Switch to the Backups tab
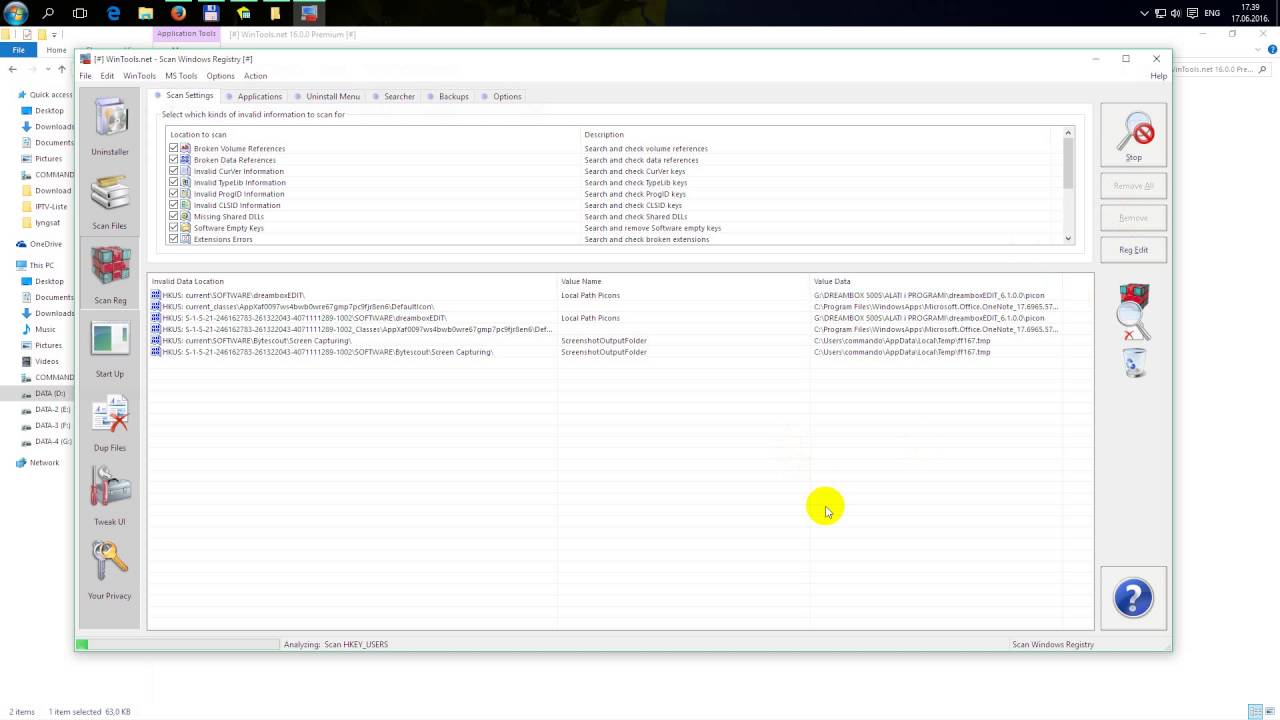The height and width of the screenshot is (720, 1280). coord(447,96)
